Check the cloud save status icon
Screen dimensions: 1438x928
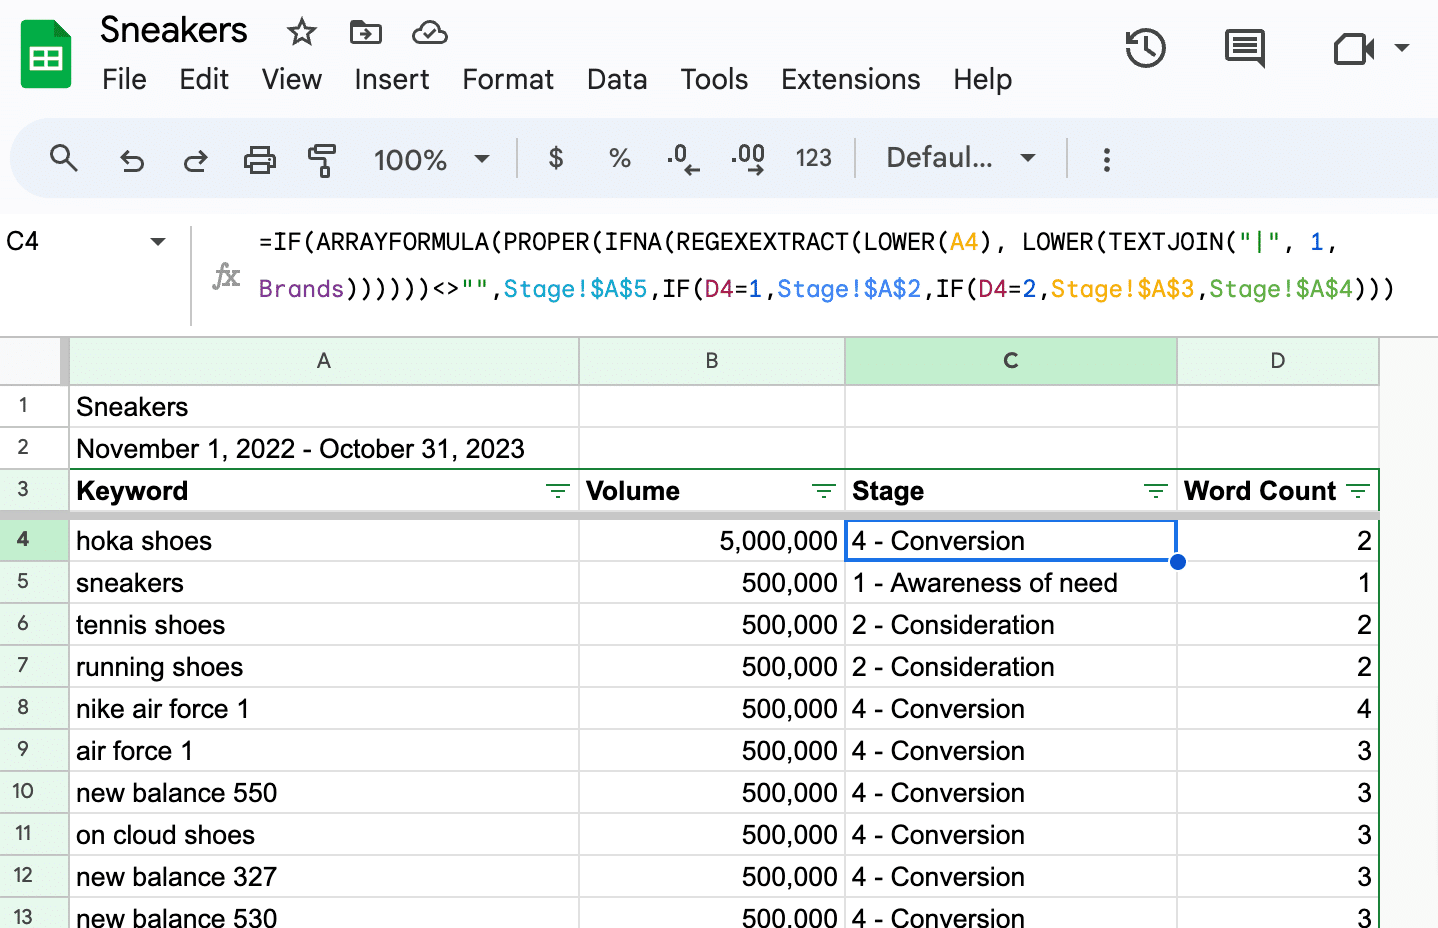coord(429,32)
